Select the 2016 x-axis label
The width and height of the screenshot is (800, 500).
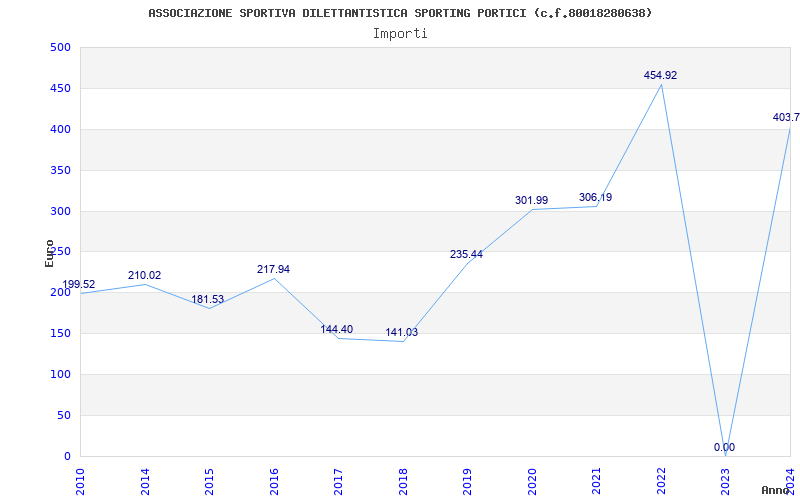[274, 481]
